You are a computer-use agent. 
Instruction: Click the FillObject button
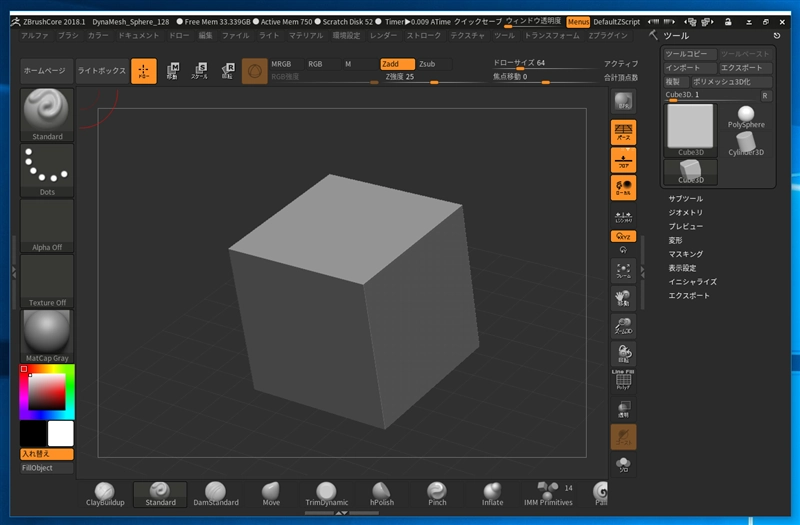[x=47, y=467]
